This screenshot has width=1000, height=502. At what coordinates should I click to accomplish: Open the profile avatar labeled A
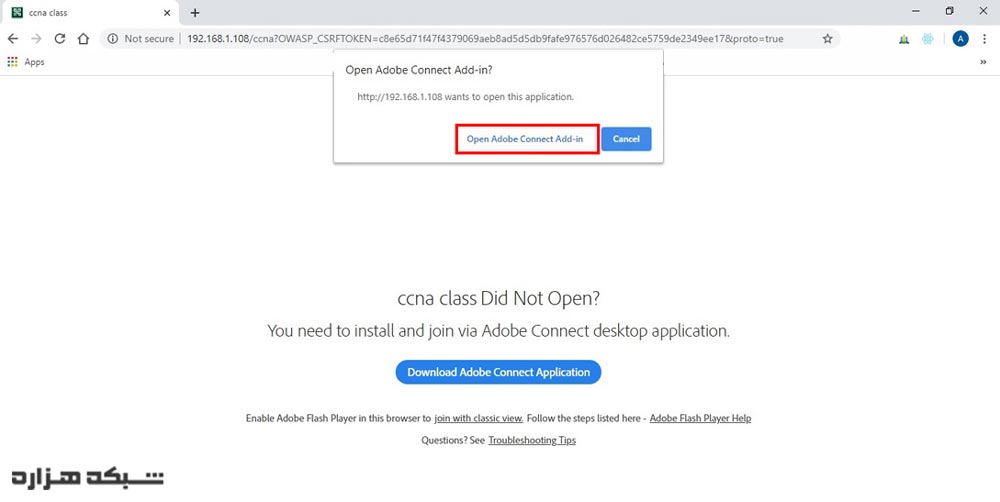coord(960,39)
